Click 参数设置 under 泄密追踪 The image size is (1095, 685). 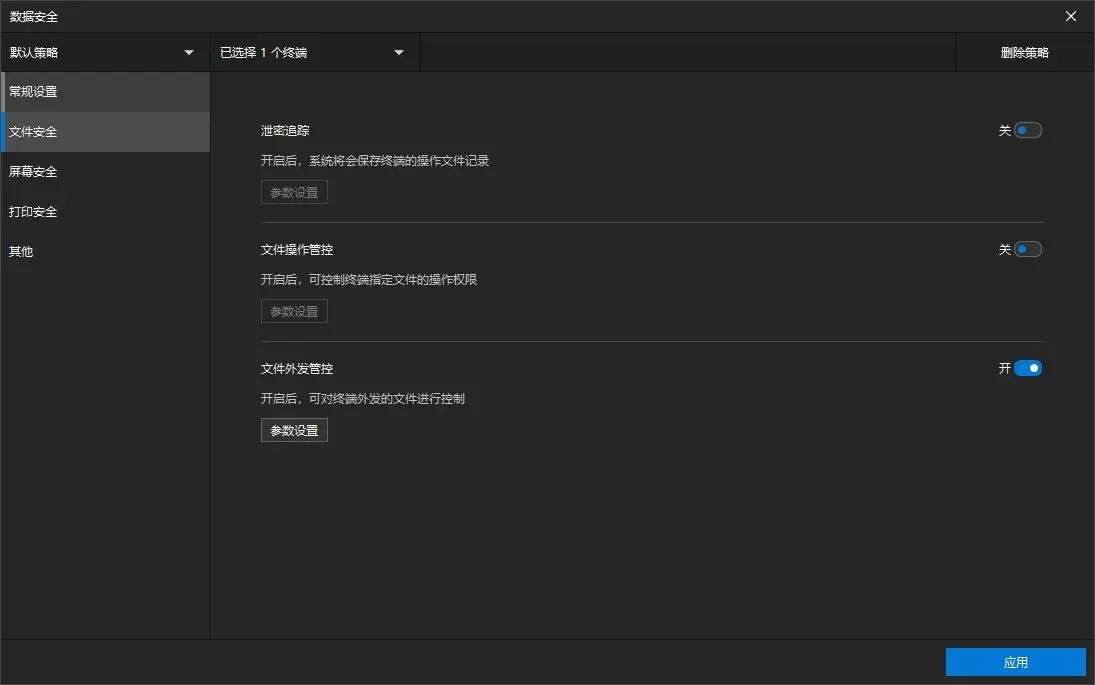coord(294,192)
